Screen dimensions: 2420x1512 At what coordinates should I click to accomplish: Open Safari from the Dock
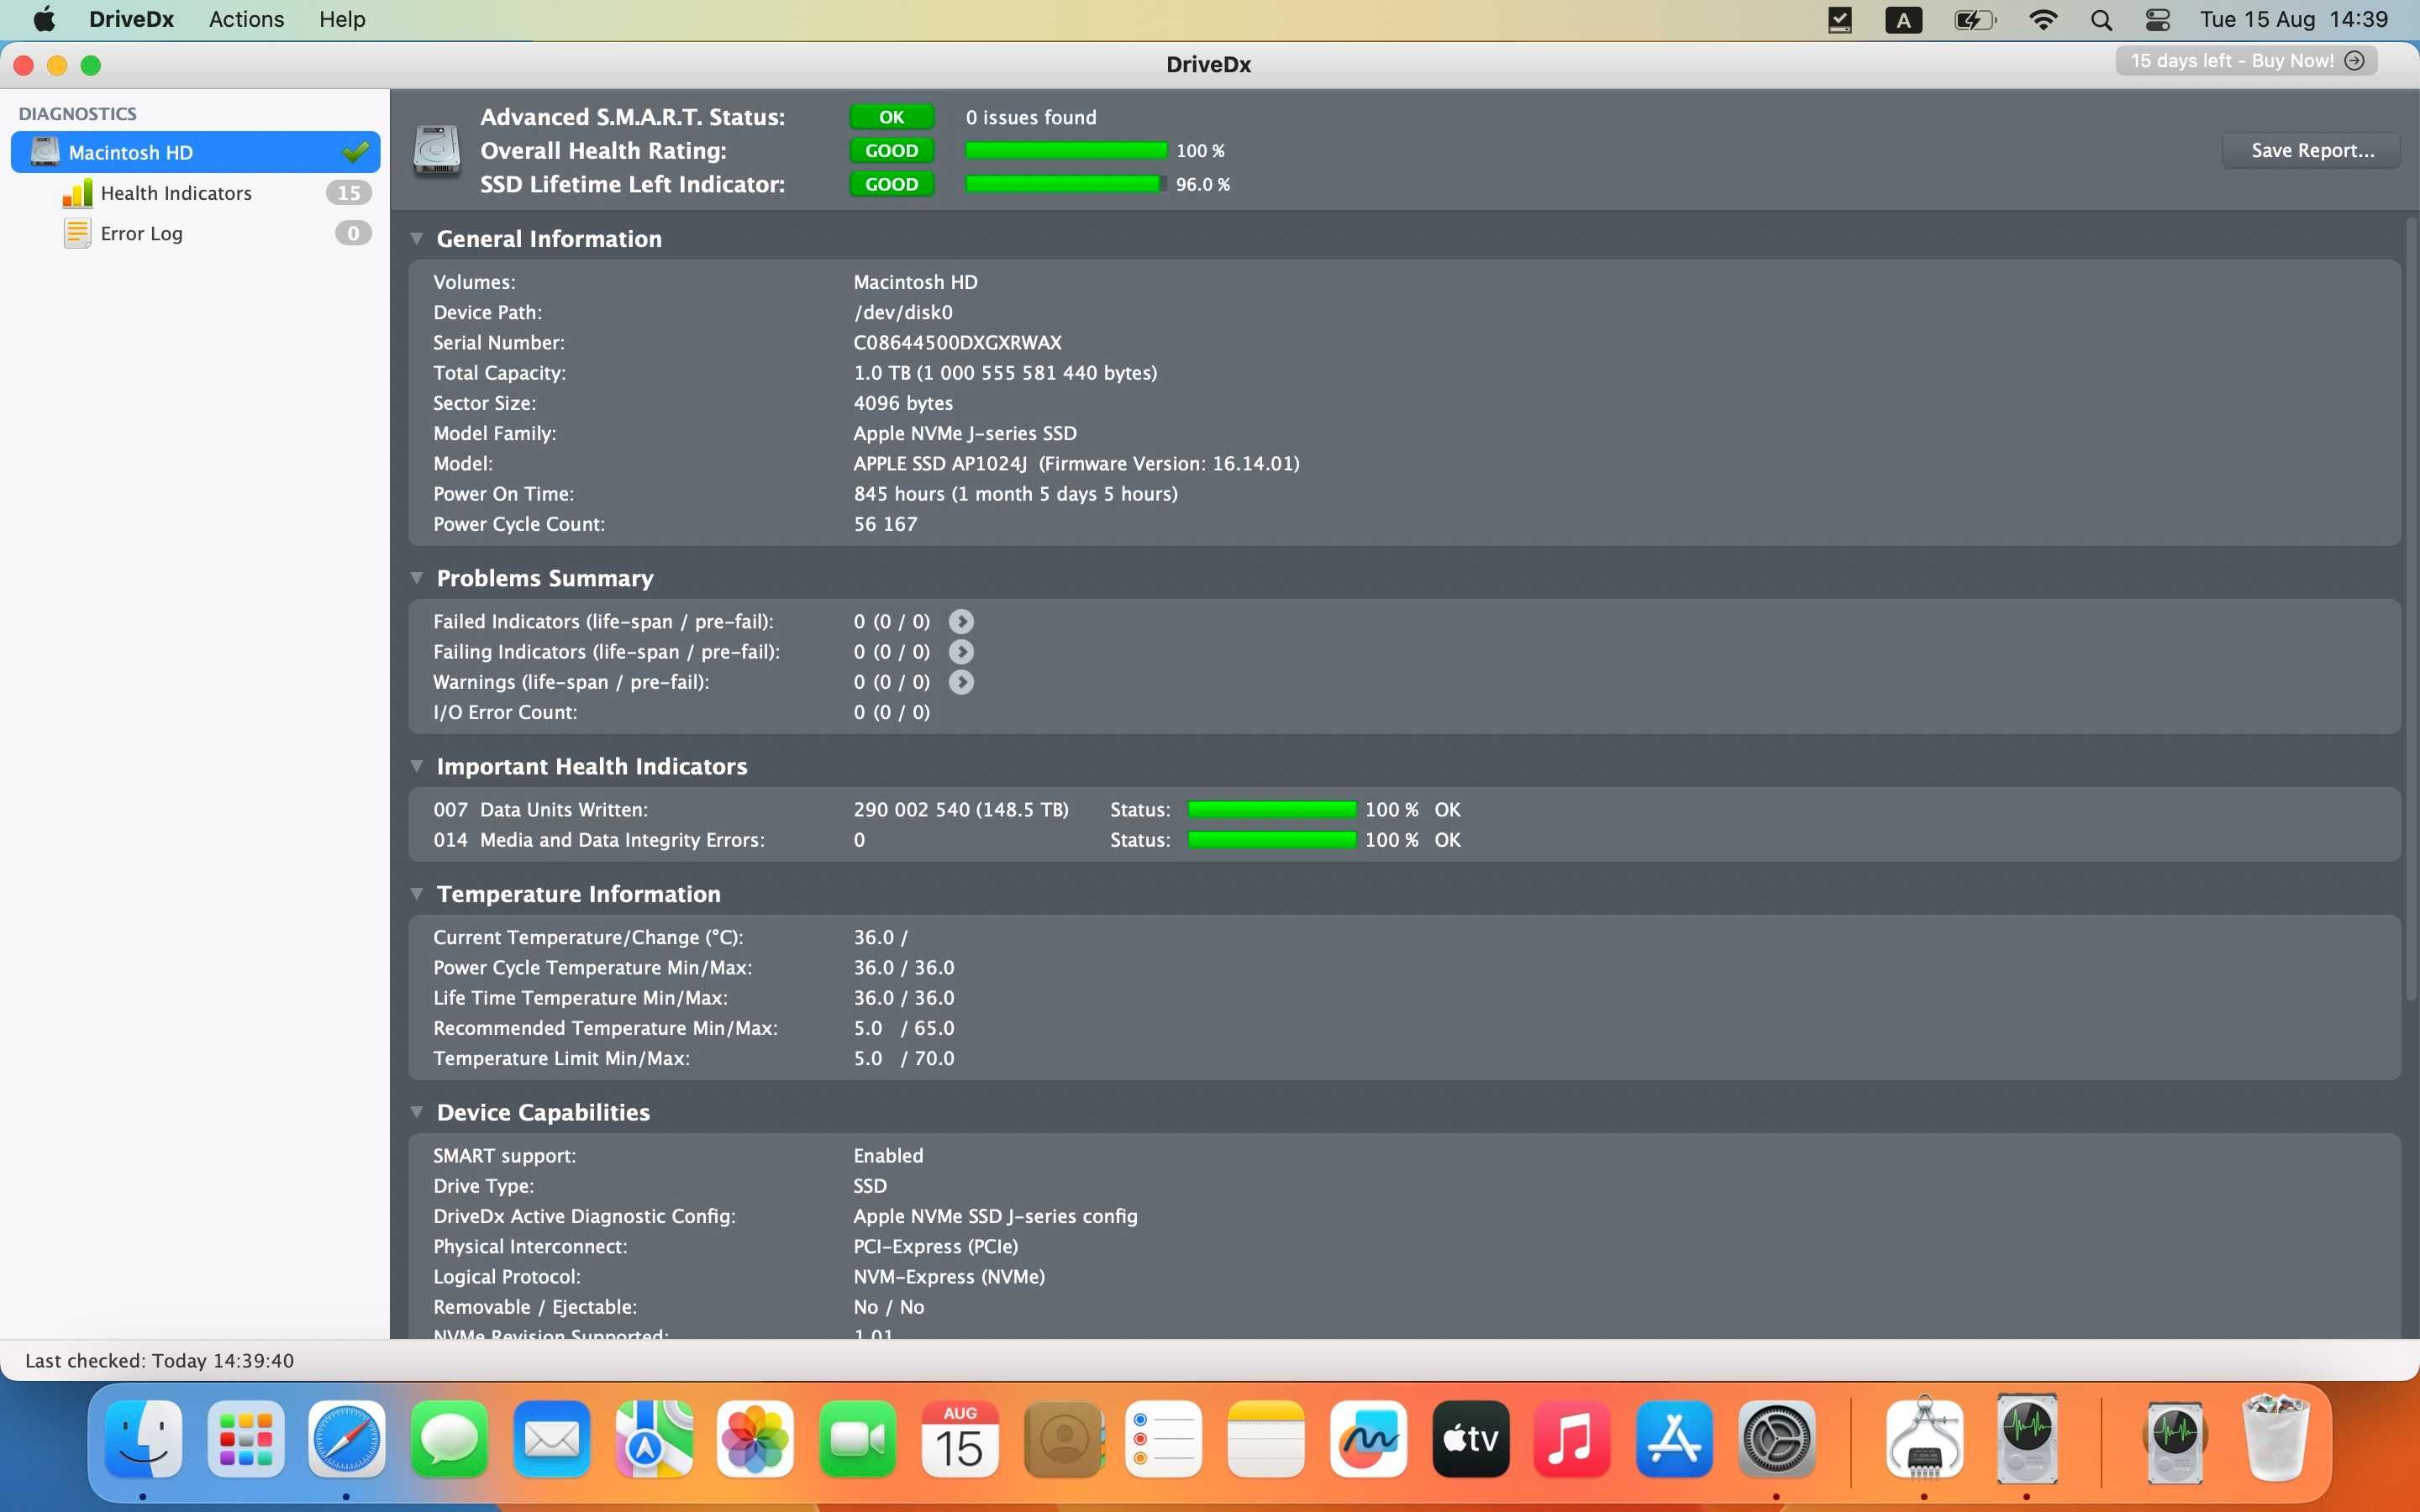[346, 1439]
